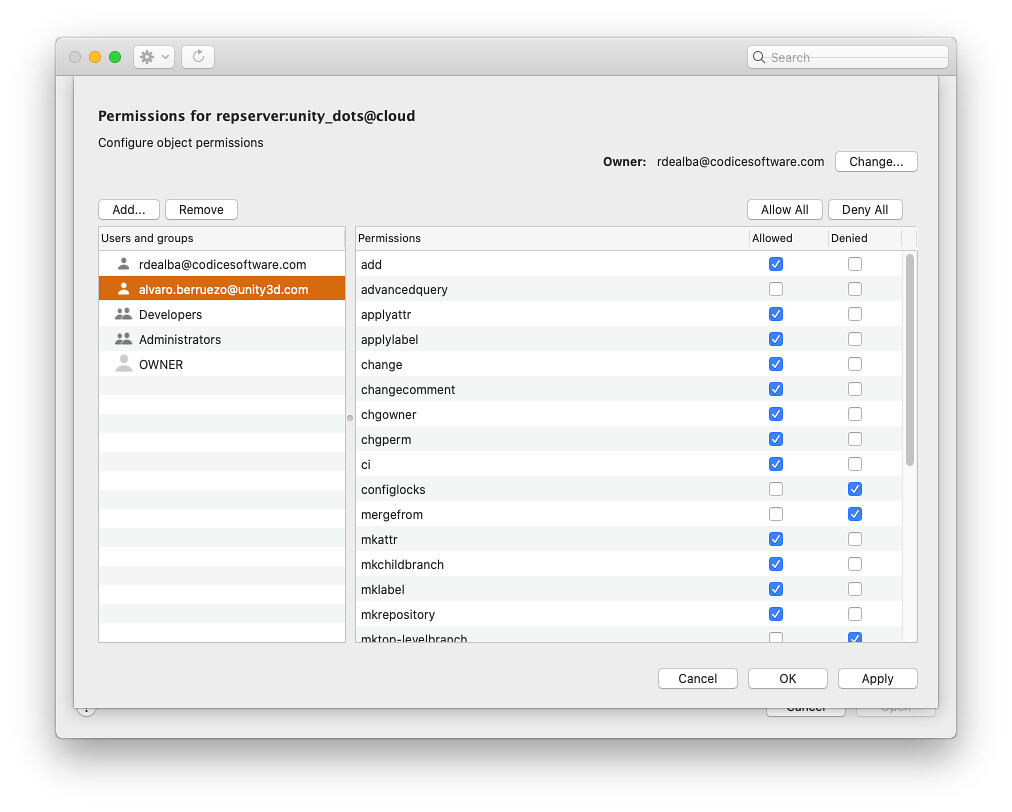Screen dimensions: 1012x812
Task: Click the refresh icon in the toolbar
Action: (x=197, y=56)
